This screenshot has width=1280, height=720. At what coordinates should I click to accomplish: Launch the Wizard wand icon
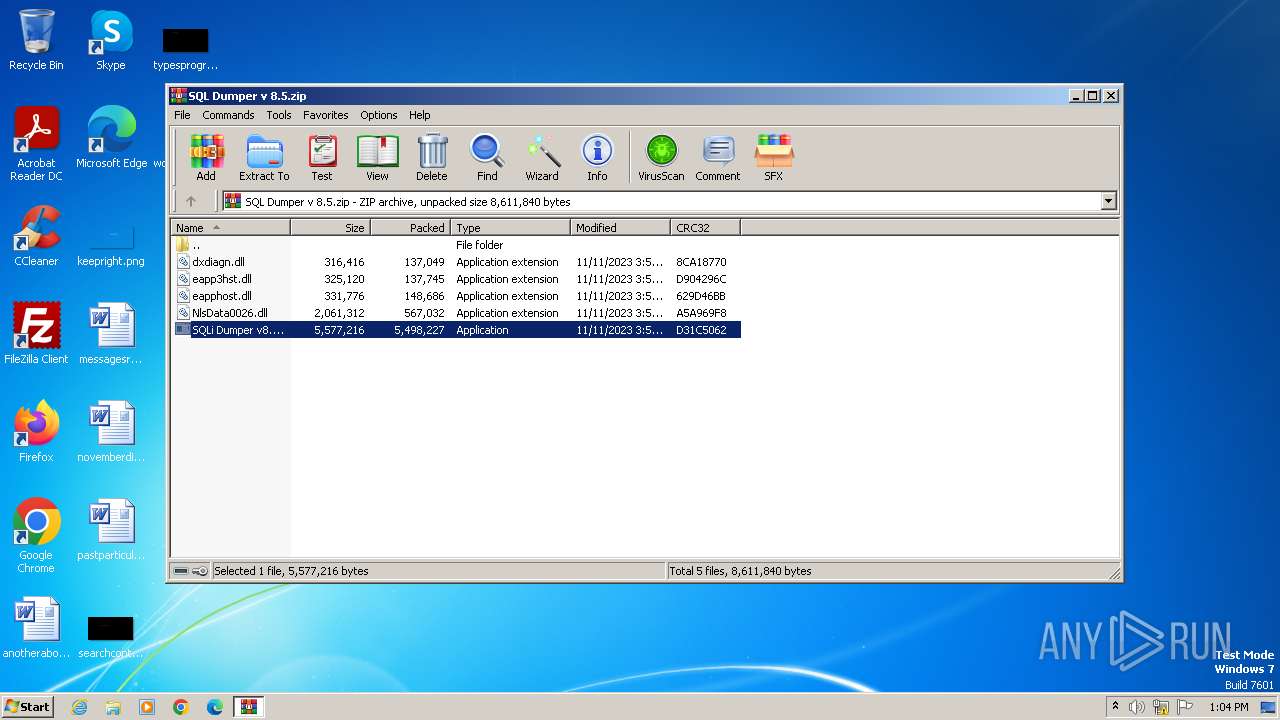click(x=542, y=158)
